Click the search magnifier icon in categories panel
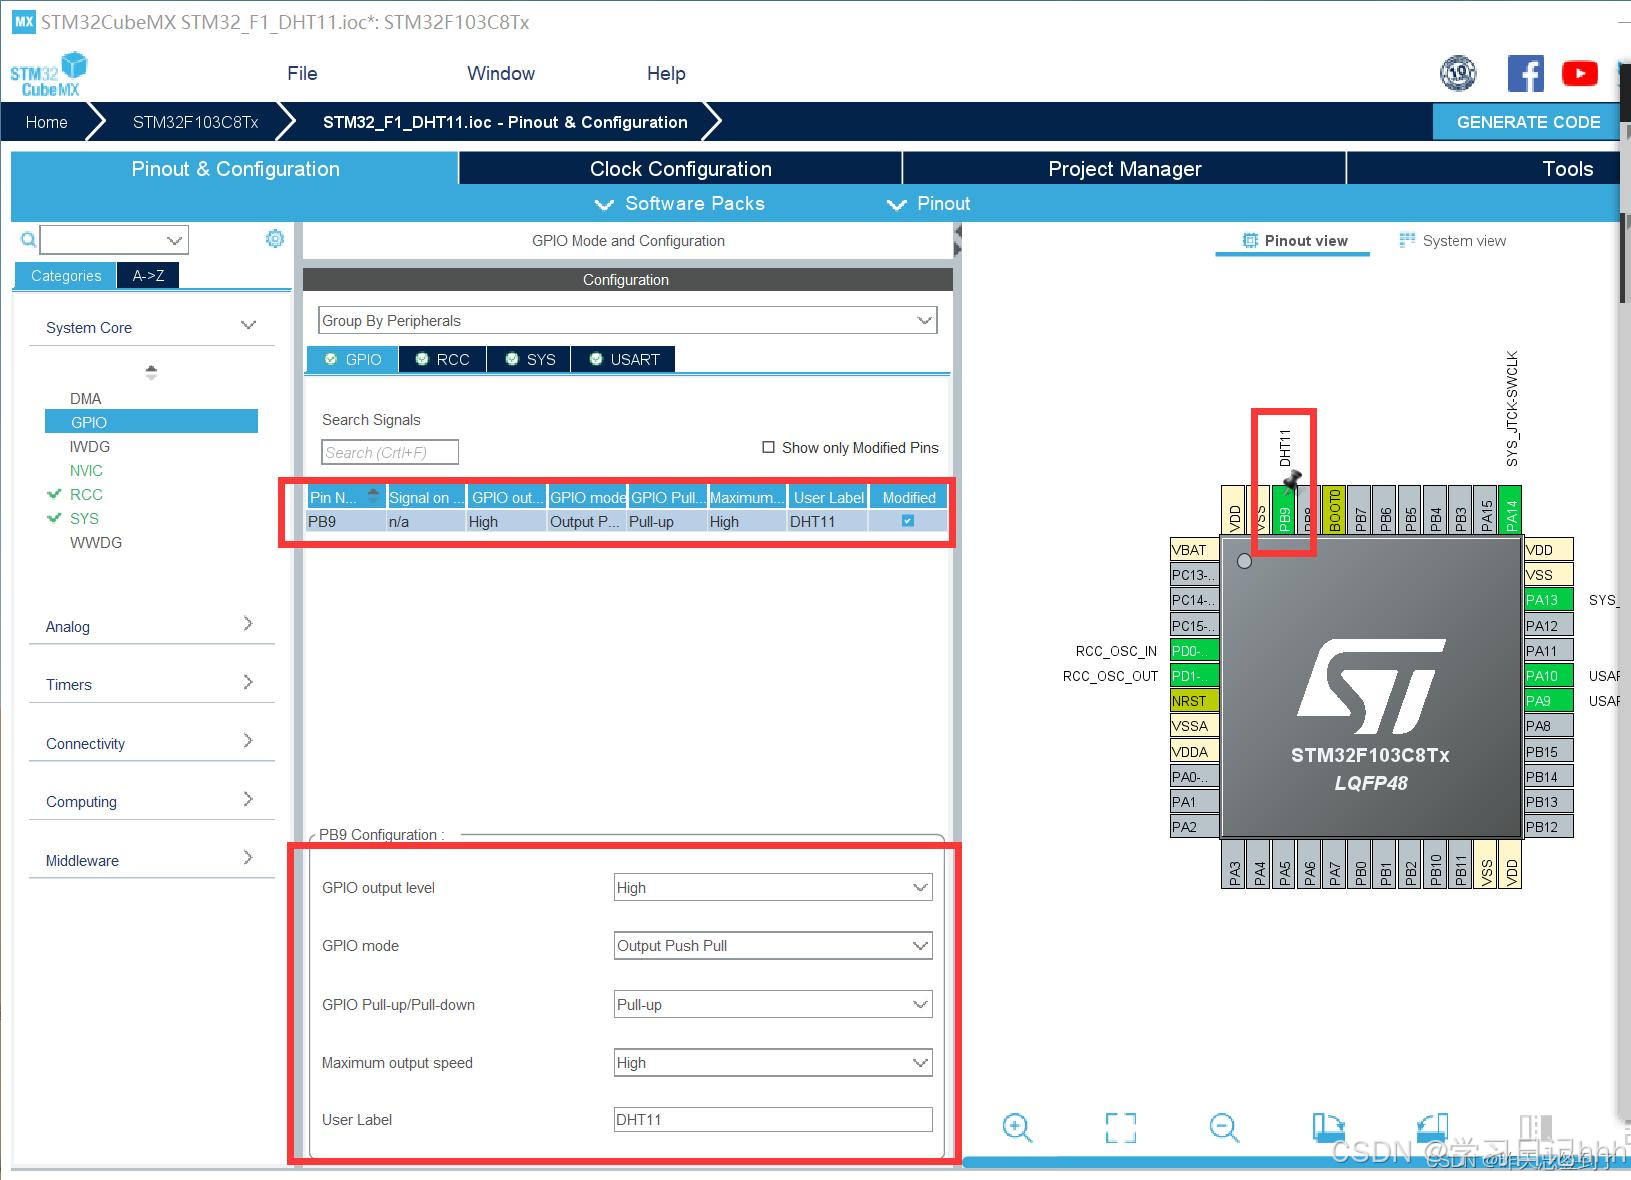 [28, 240]
